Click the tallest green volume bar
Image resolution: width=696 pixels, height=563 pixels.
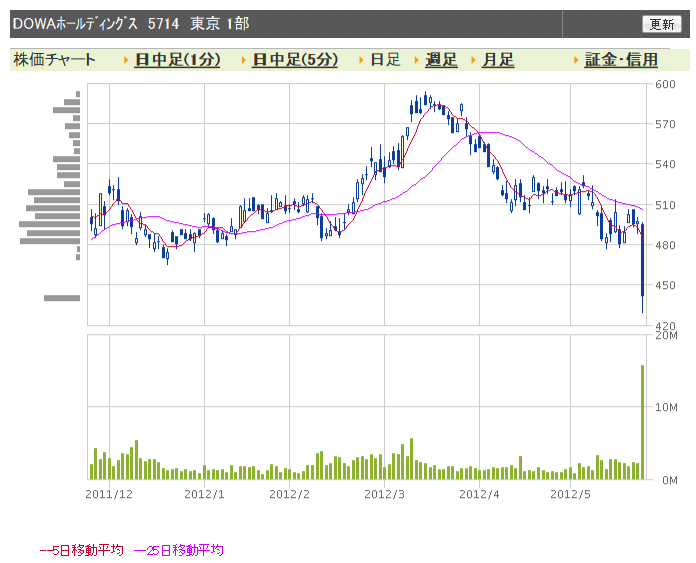tap(642, 422)
